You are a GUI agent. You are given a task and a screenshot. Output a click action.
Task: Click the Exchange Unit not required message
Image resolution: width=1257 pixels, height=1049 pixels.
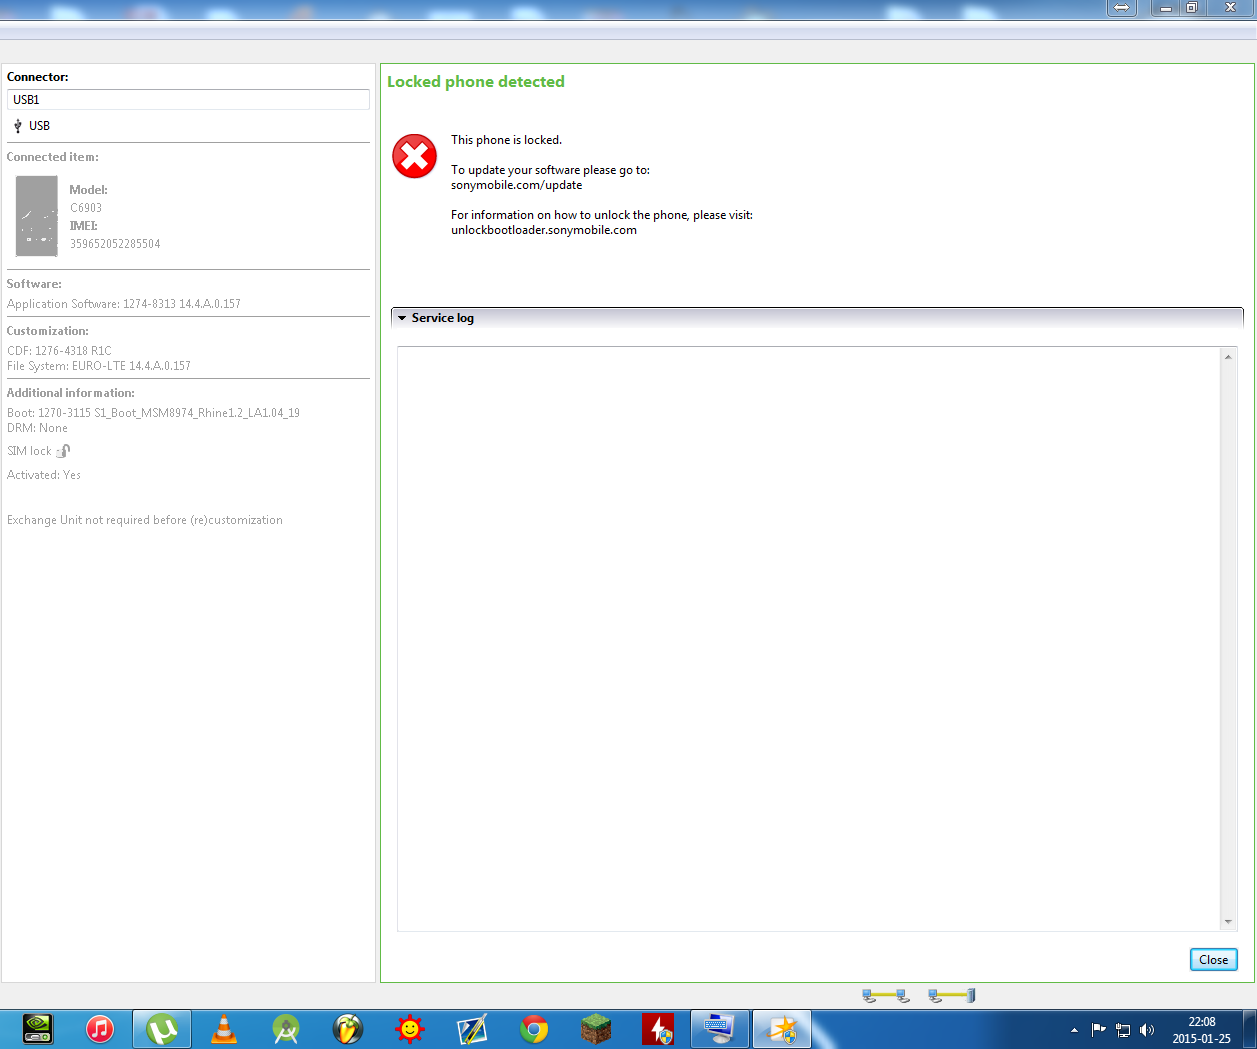pos(145,520)
